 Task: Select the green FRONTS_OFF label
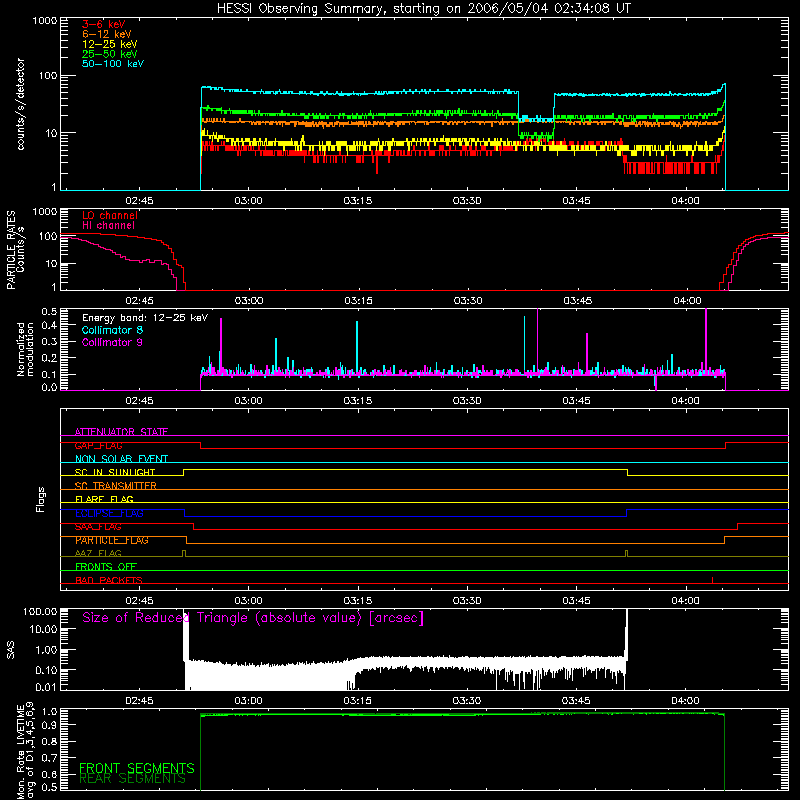coord(106,566)
